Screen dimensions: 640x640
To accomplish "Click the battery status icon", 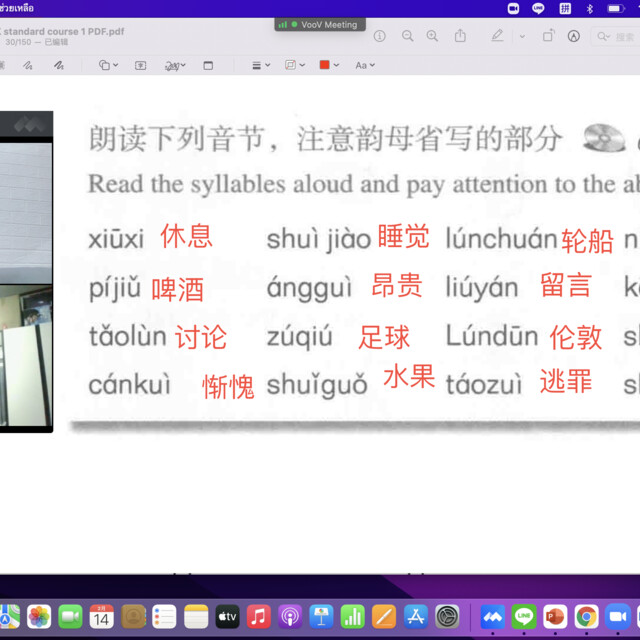I will coord(615,9).
